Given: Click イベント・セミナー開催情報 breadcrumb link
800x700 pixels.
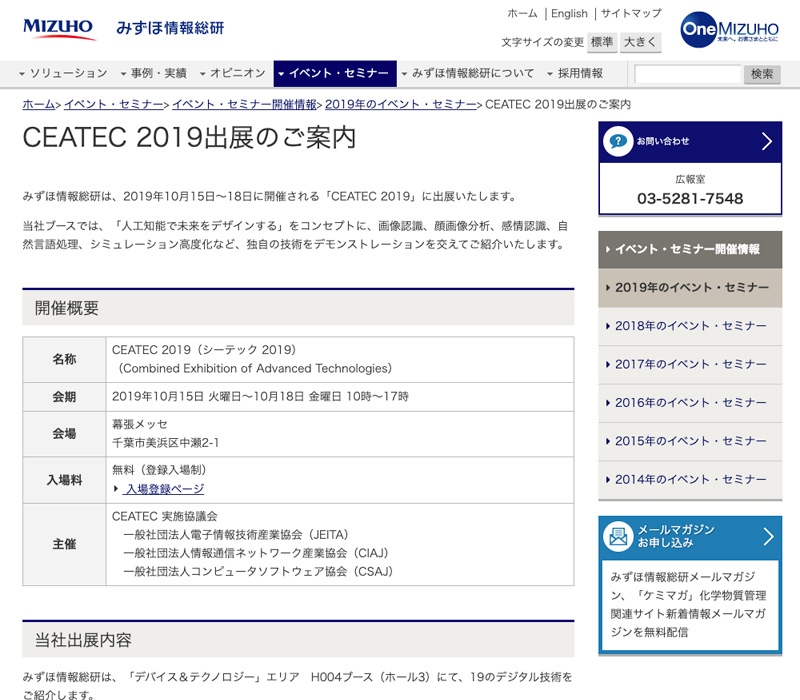Looking at the screenshot, I should pos(244,104).
